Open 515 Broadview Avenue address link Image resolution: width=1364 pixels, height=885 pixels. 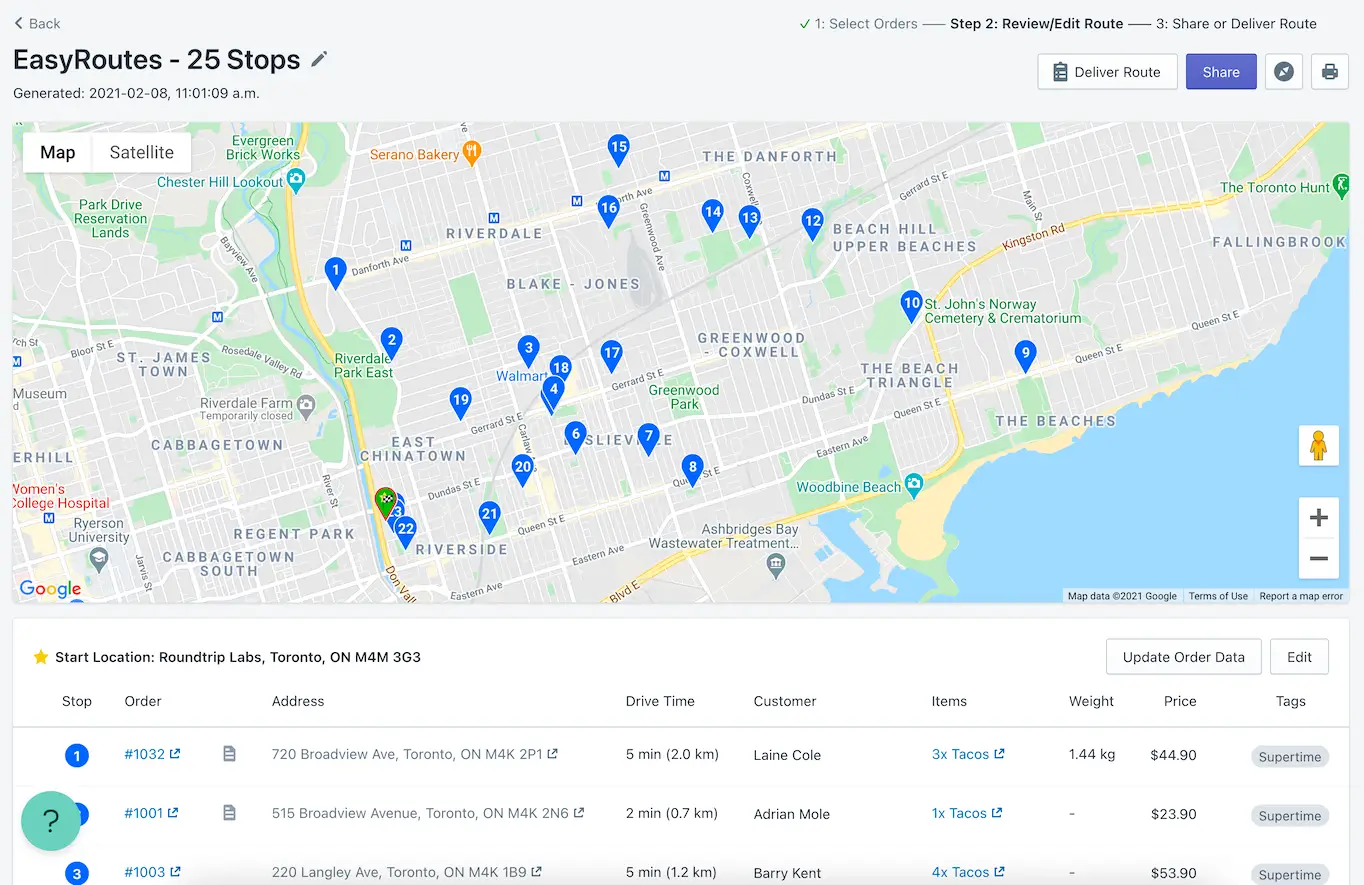point(428,813)
